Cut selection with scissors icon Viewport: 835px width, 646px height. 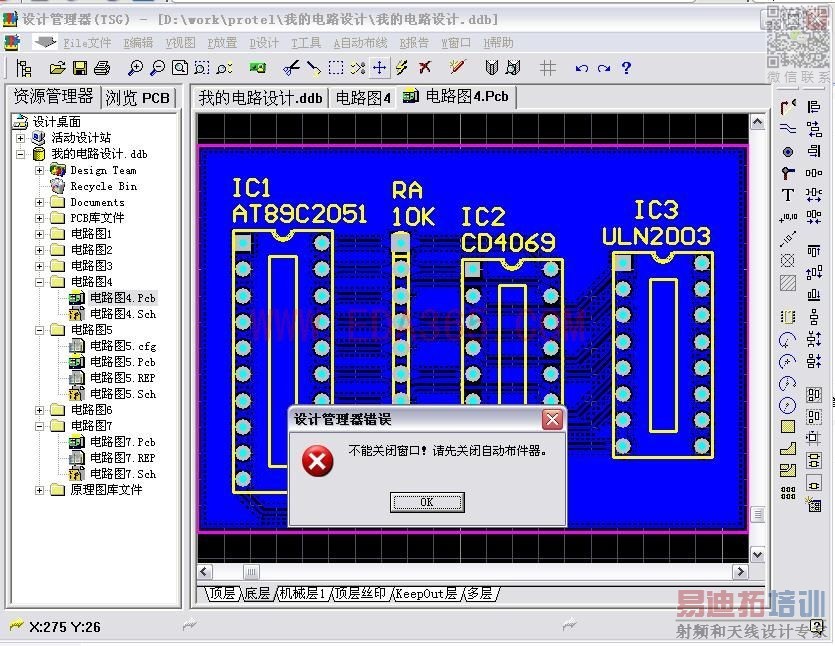pos(291,68)
